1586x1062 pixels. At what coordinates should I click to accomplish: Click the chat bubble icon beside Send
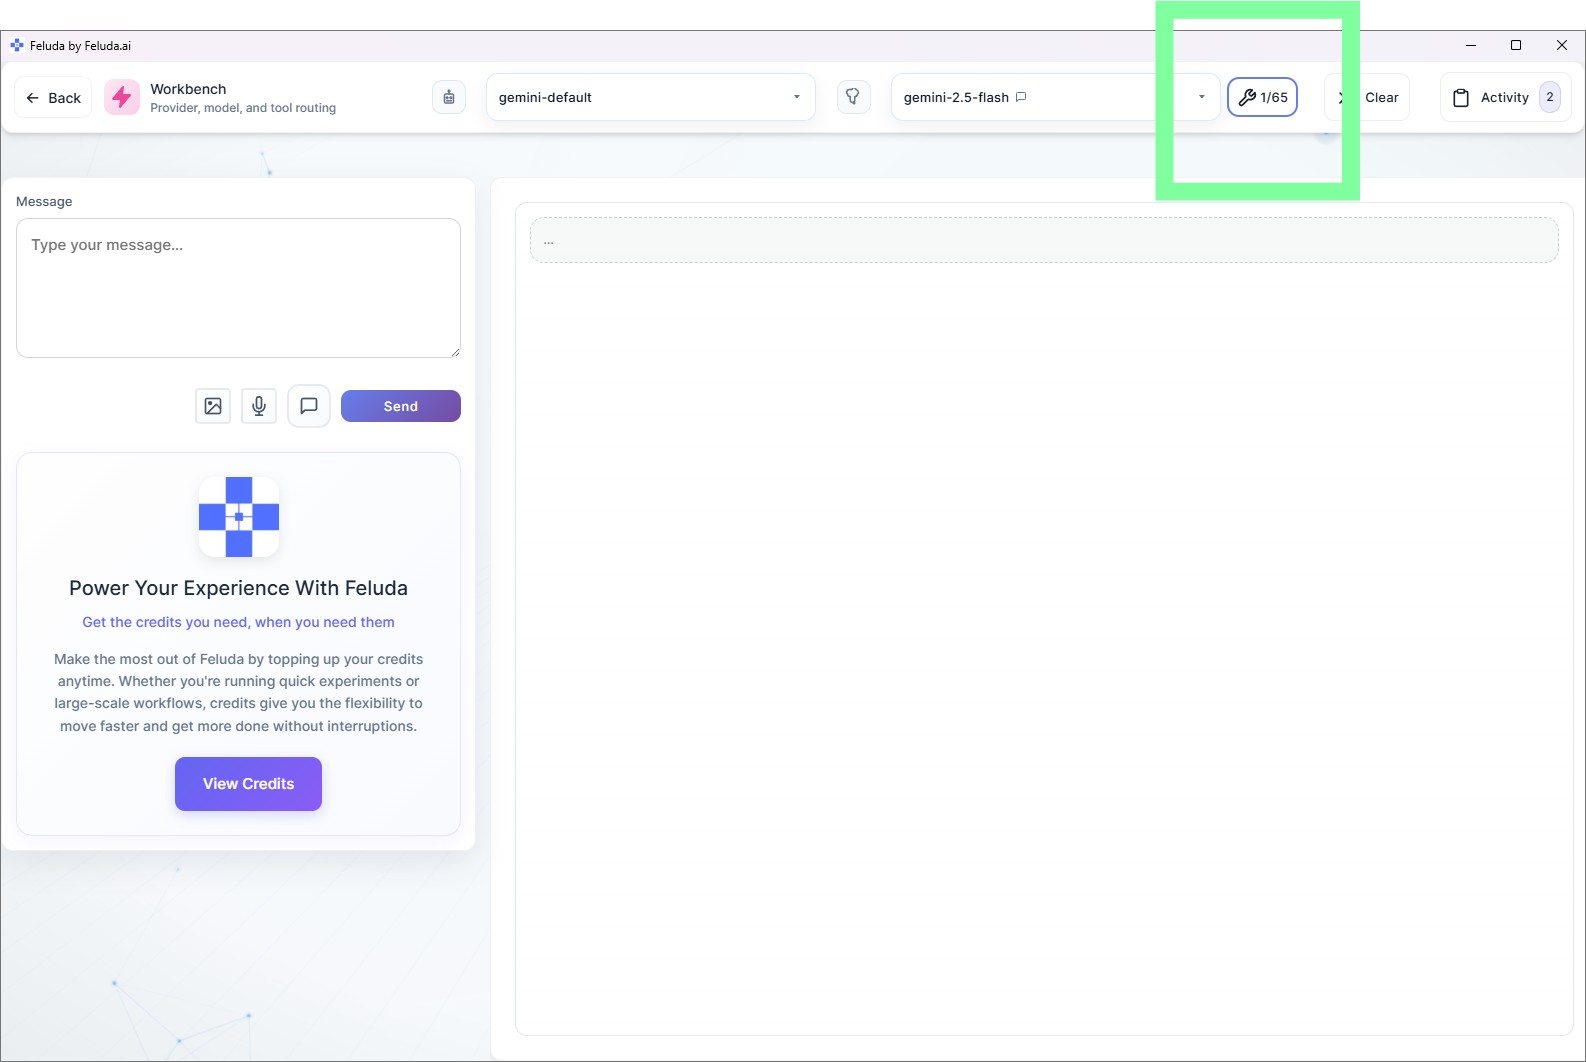coord(309,406)
